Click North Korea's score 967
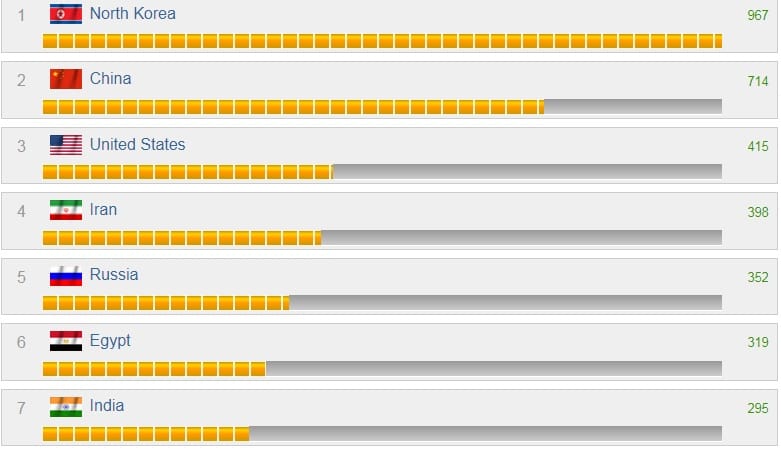781x451 pixels. coord(758,15)
